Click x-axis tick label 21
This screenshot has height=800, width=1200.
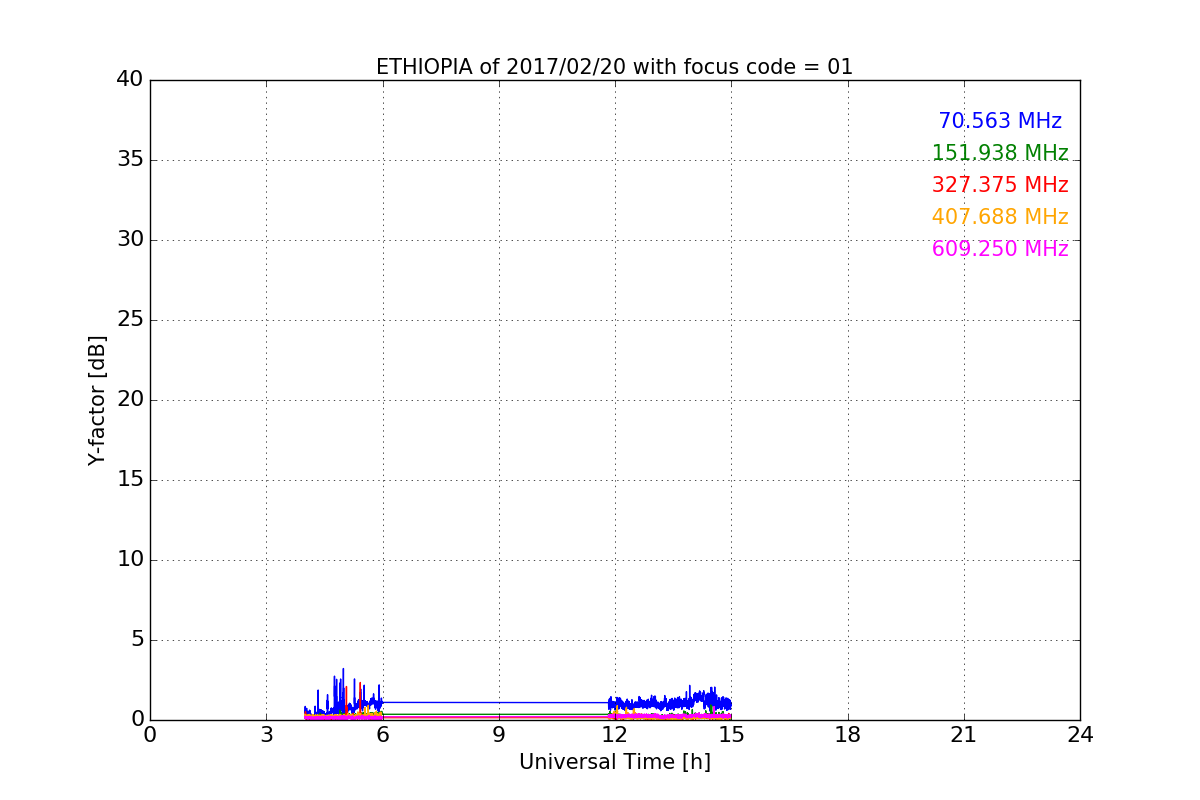pyautogui.click(x=964, y=735)
